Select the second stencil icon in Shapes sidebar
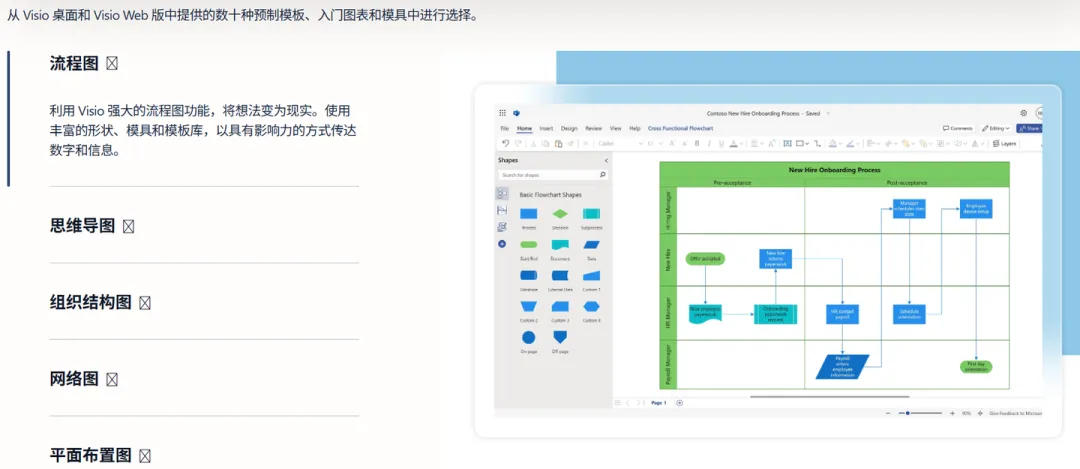The height and width of the screenshot is (469, 1080). click(501, 211)
